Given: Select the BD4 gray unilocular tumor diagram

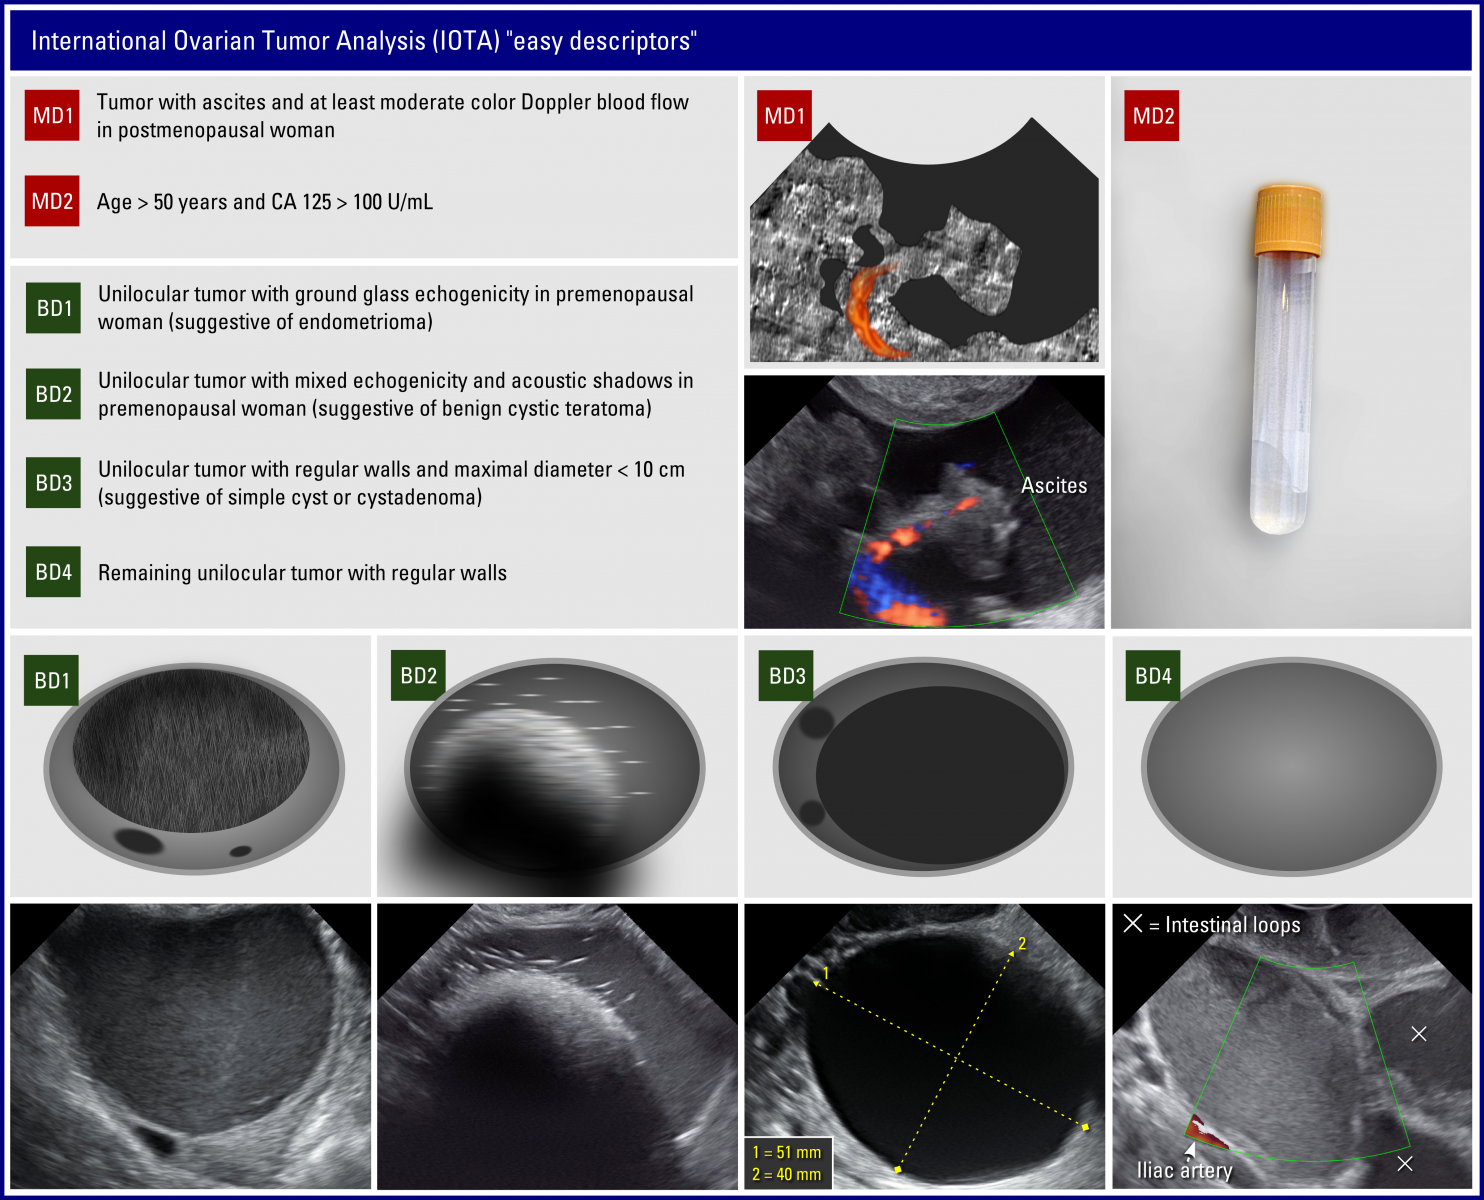Looking at the screenshot, I should tap(1291, 768).
